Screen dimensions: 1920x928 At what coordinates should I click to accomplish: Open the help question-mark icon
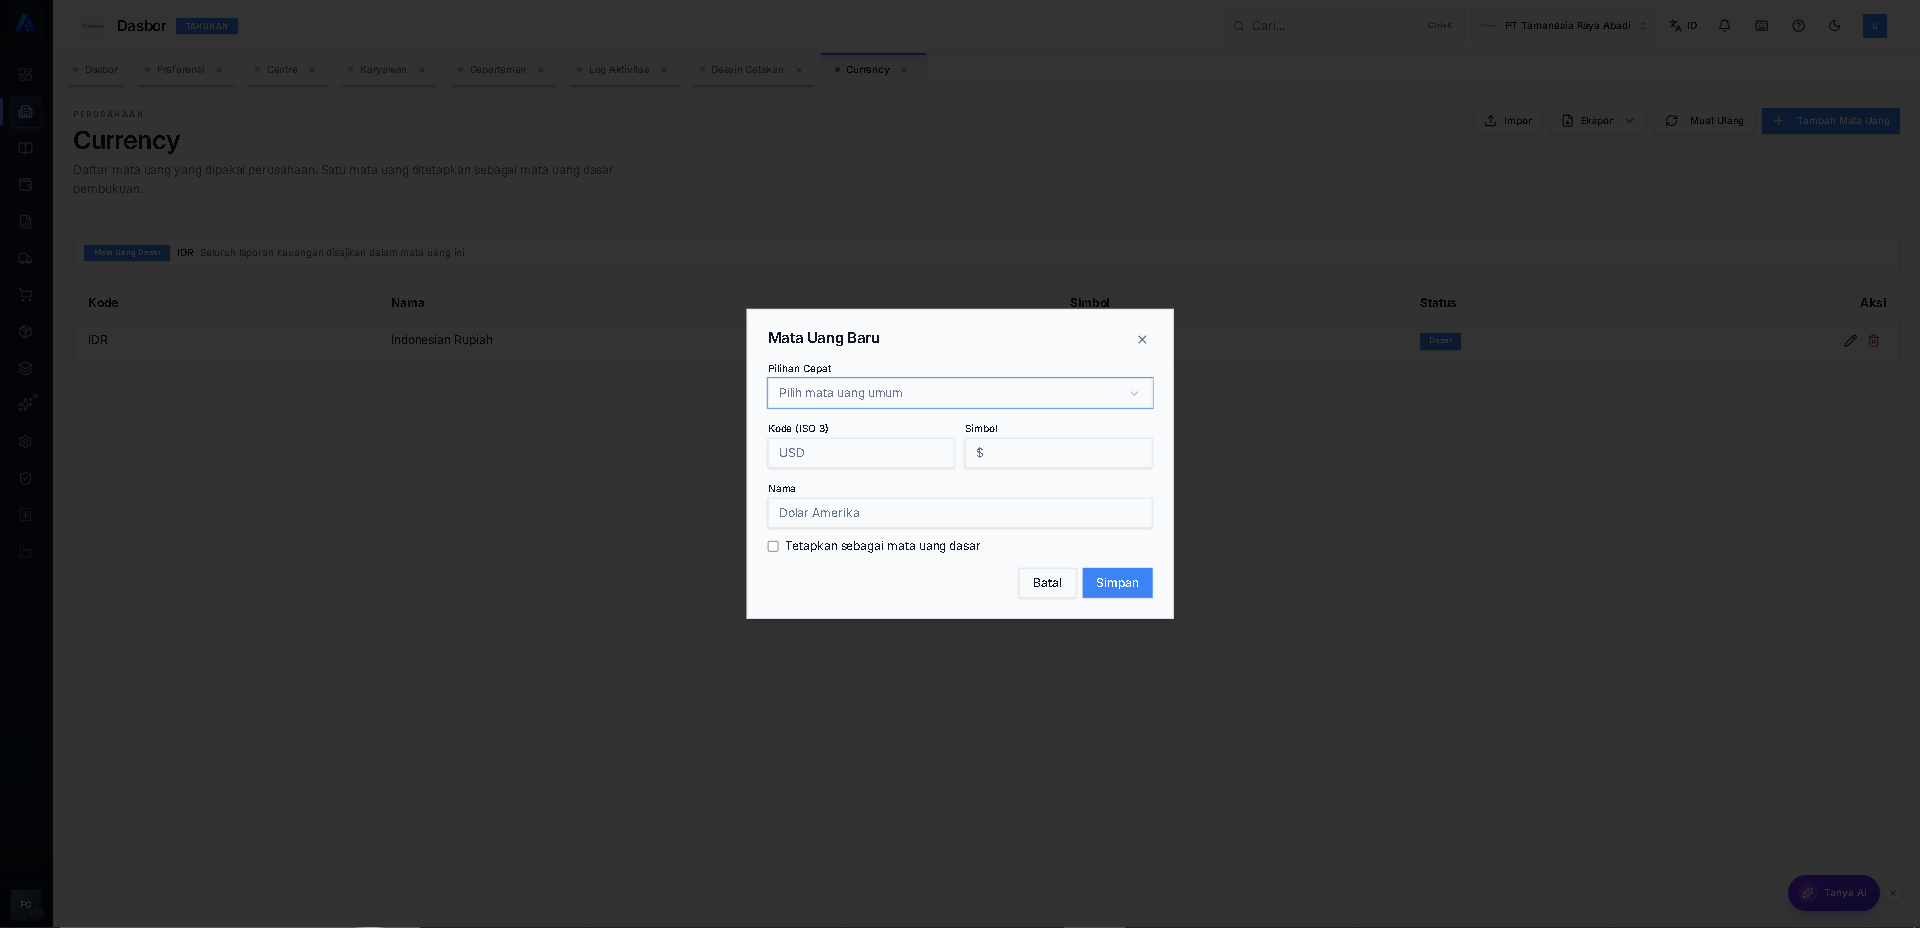pyautogui.click(x=1798, y=26)
